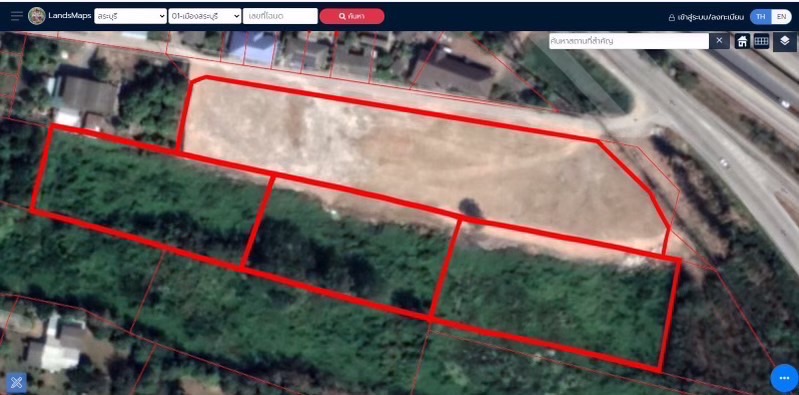Focus the deed number input field
This screenshot has width=799, height=395.
[x=280, y=16]
